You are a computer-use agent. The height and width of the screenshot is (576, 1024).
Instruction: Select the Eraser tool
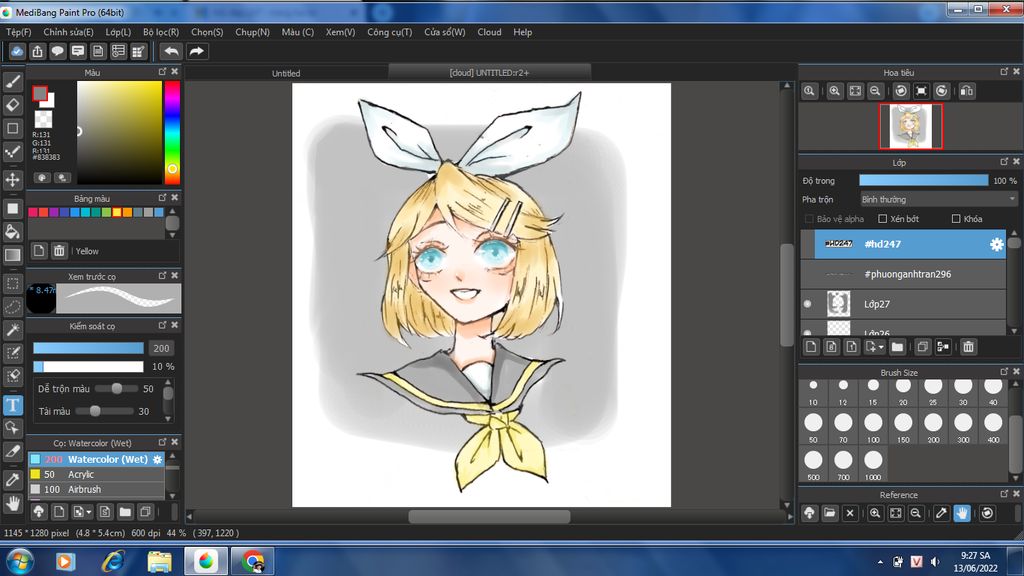(12, 104)
